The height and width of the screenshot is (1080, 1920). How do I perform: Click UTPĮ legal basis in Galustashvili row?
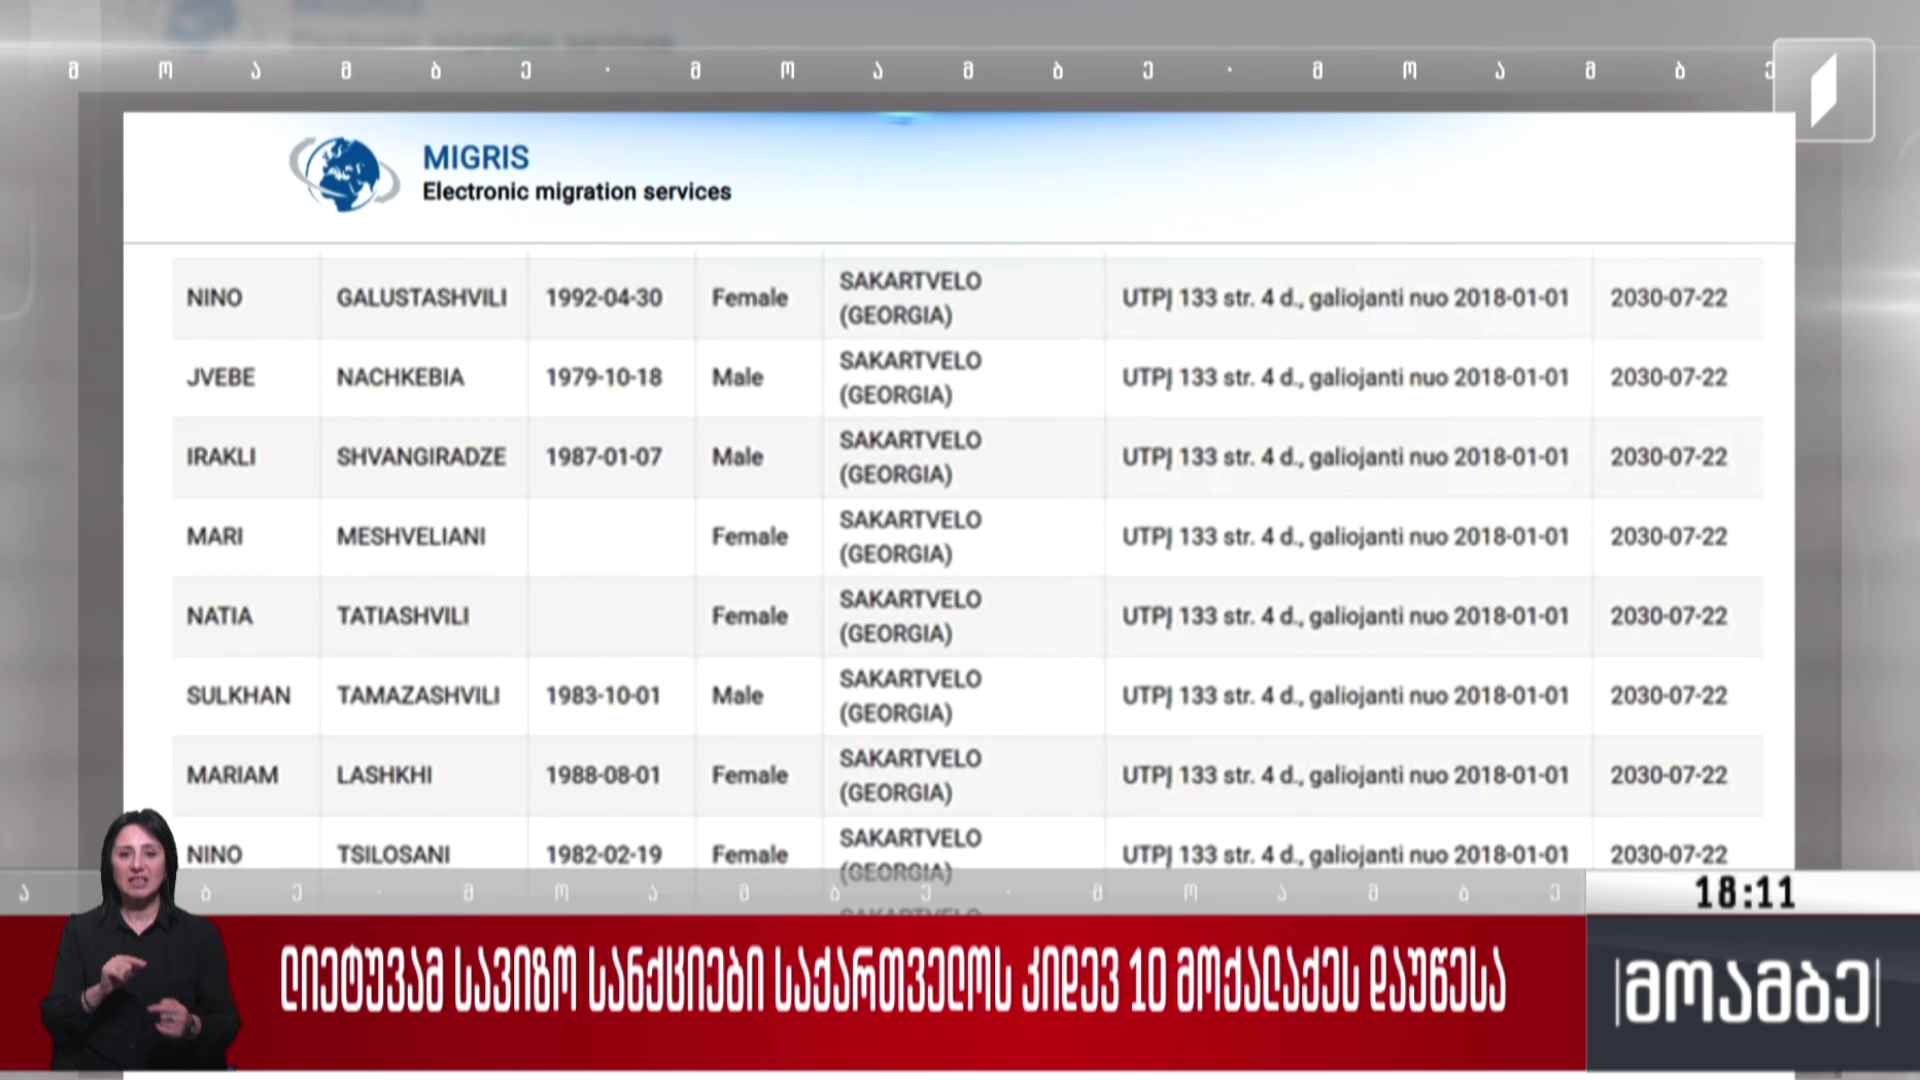1345,298
